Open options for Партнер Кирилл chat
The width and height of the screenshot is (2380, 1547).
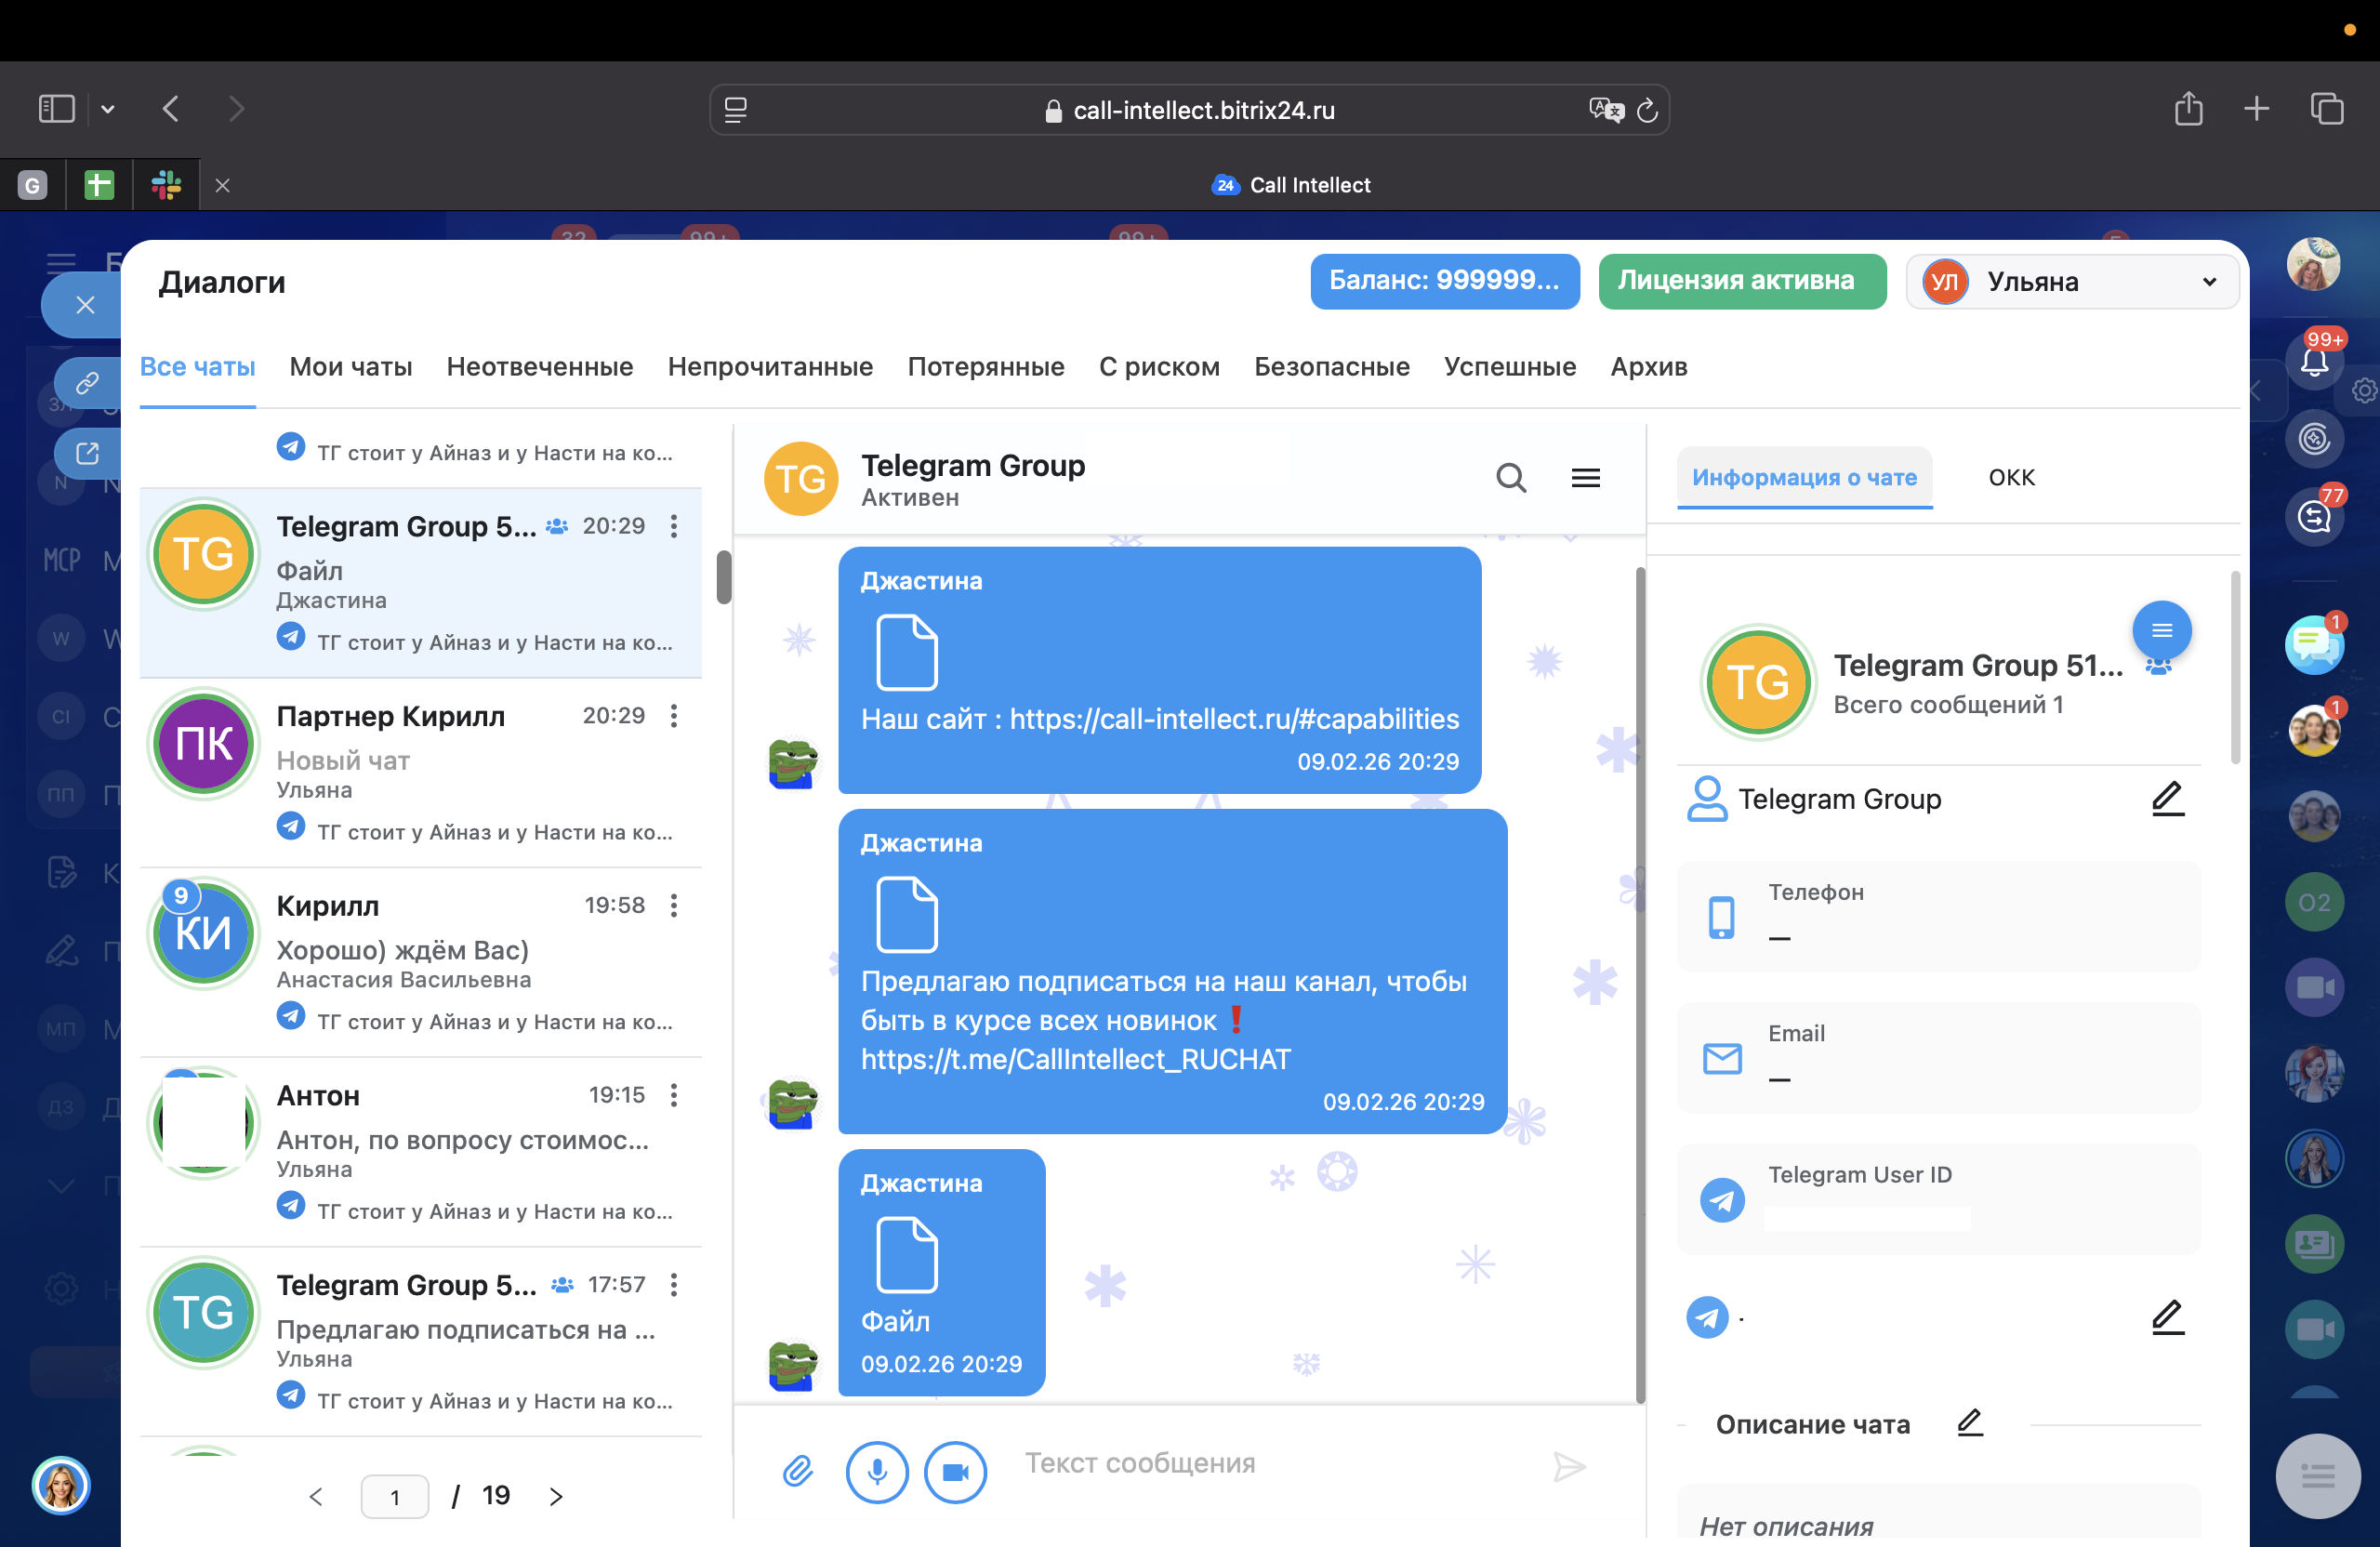[674, 716]
